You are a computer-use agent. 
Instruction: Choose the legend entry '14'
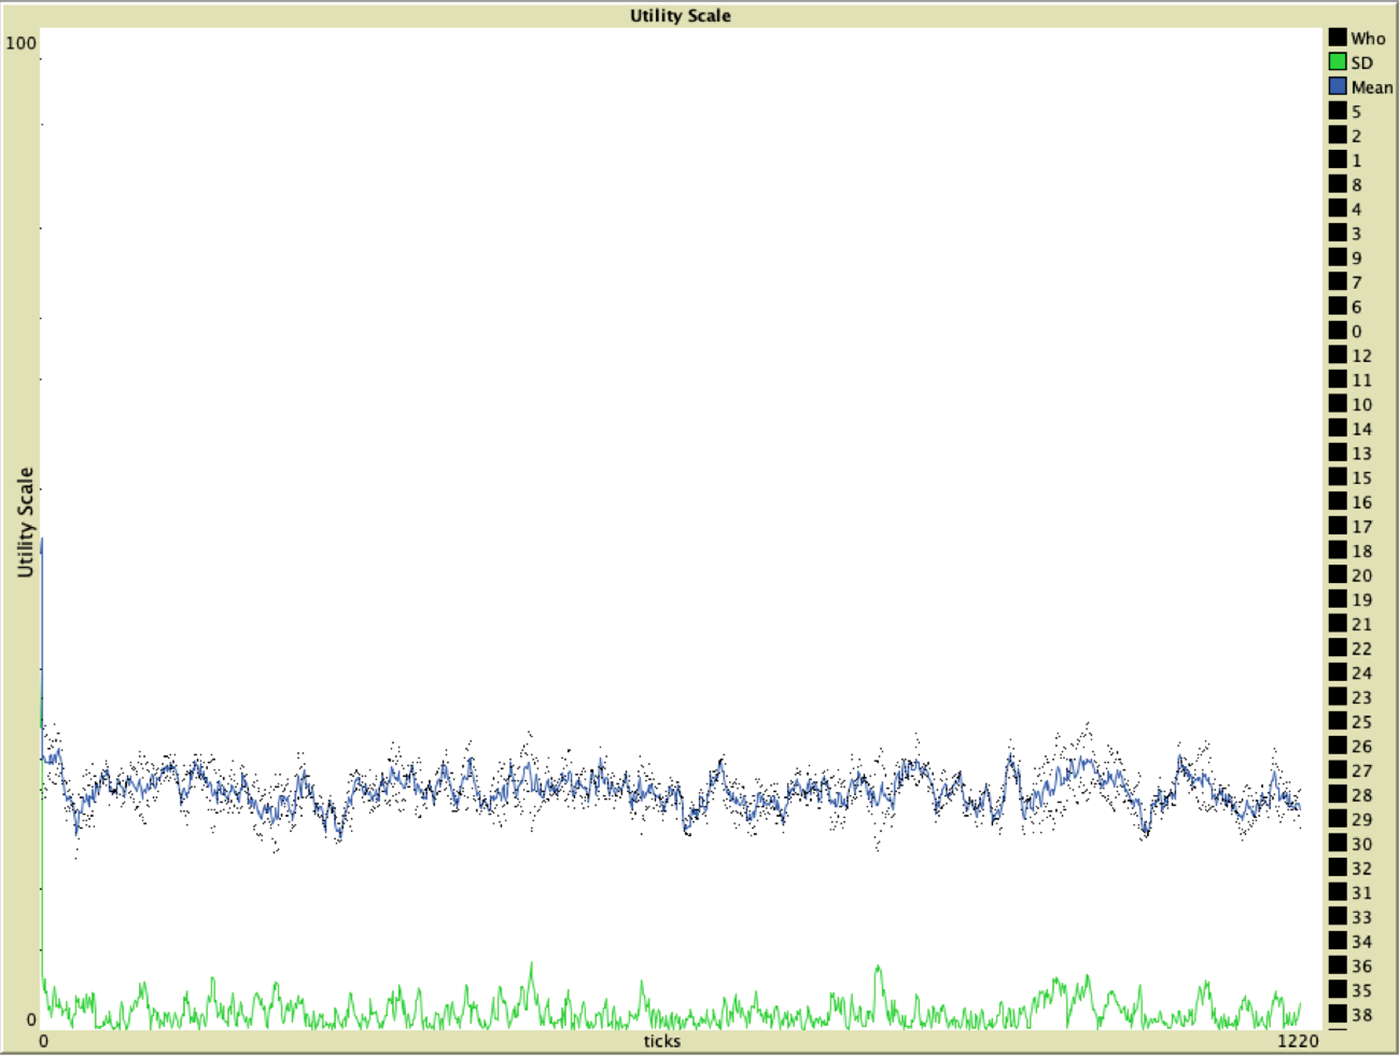click(1350, 428)
